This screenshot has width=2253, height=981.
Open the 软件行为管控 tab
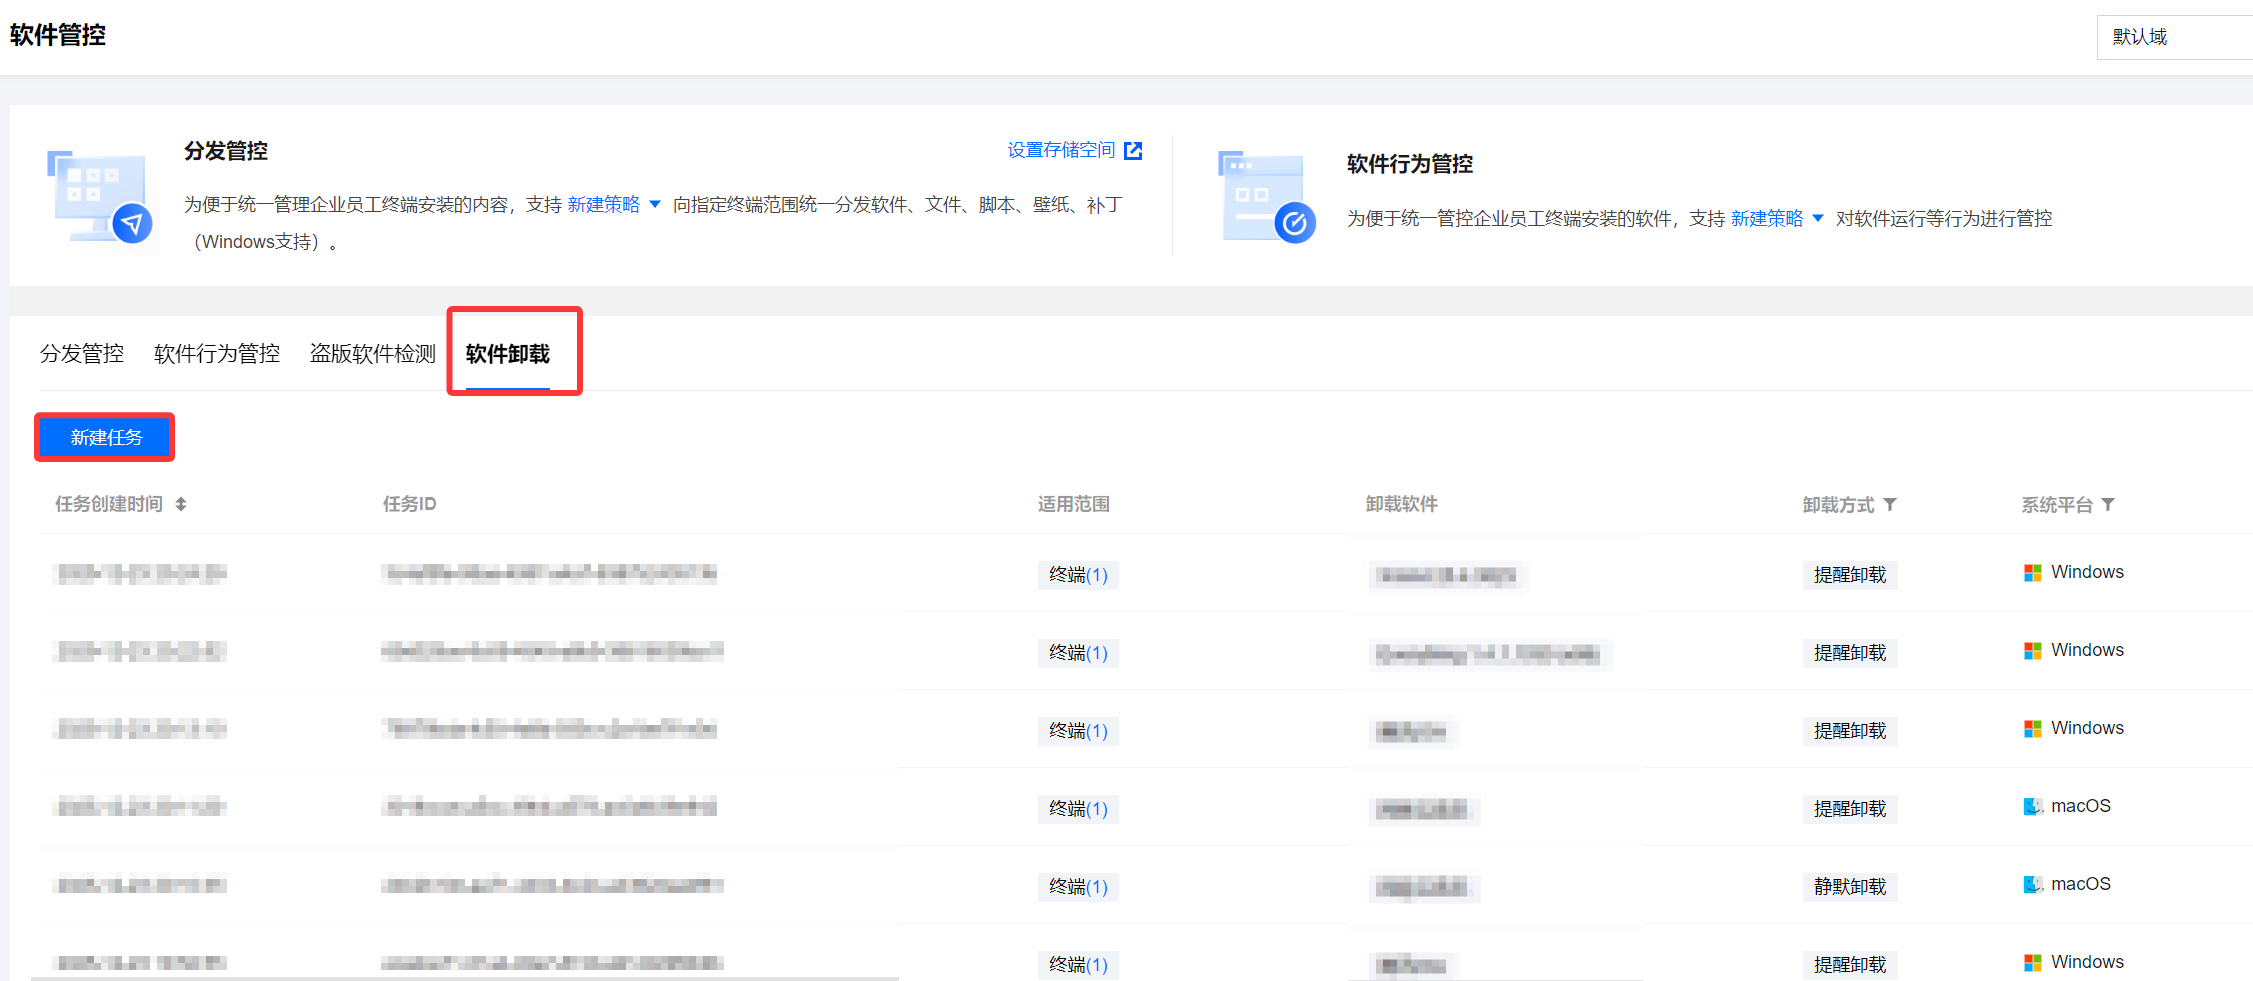point(217,354)
